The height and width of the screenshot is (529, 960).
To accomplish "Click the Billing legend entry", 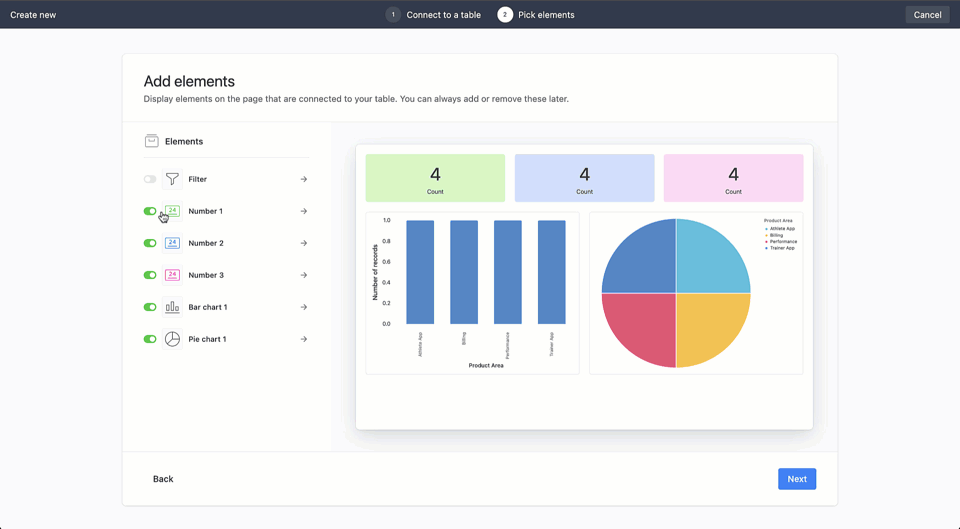I will (774, 235).
